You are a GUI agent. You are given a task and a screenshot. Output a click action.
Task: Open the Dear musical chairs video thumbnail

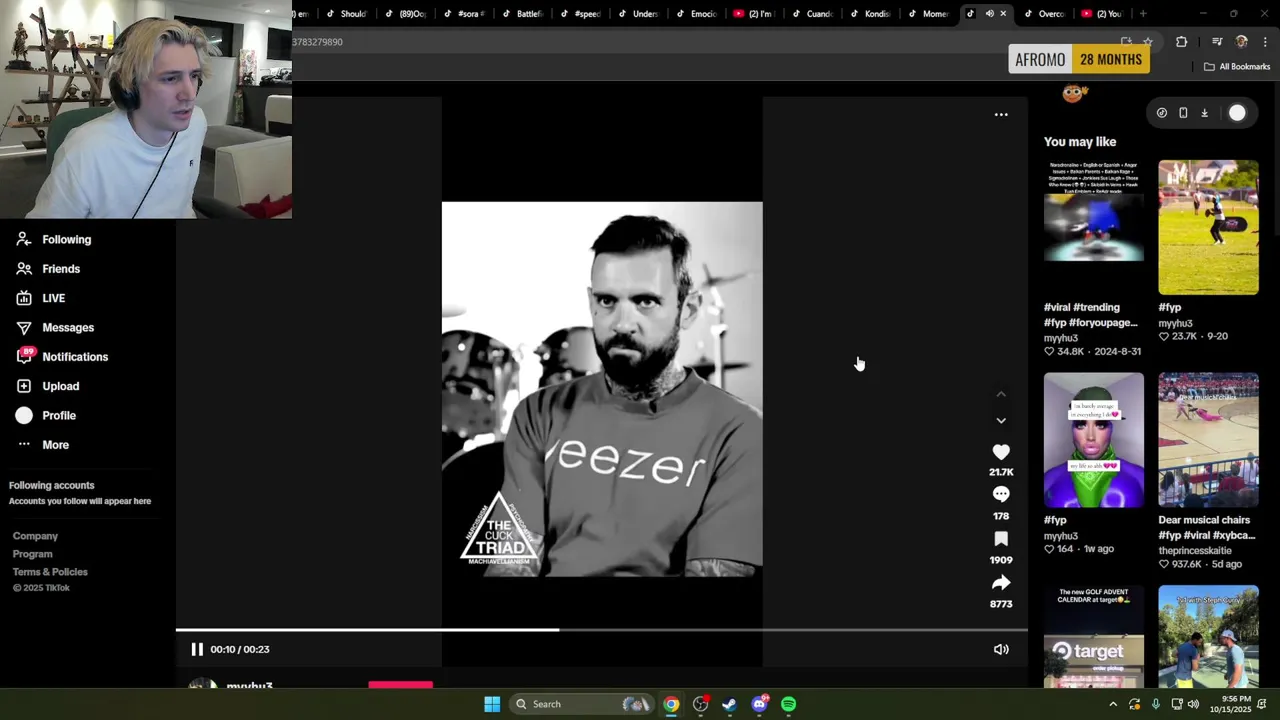1208,440
